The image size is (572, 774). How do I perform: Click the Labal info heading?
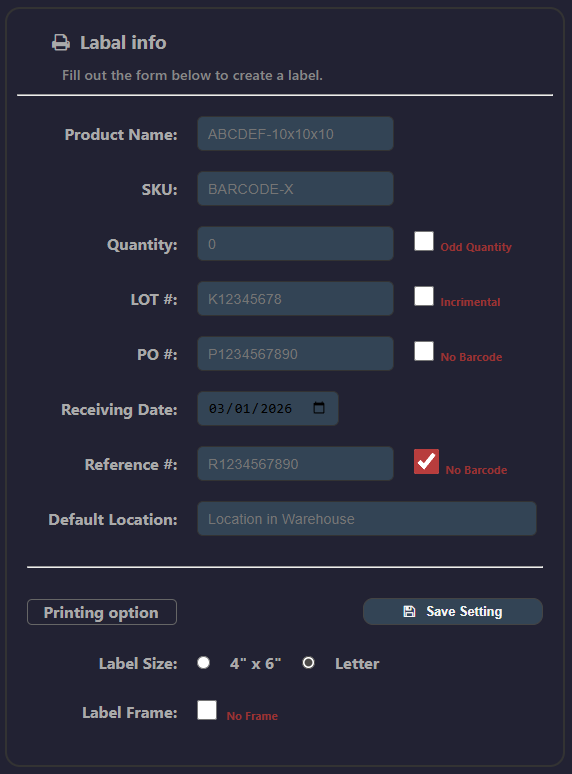point(123,43)
